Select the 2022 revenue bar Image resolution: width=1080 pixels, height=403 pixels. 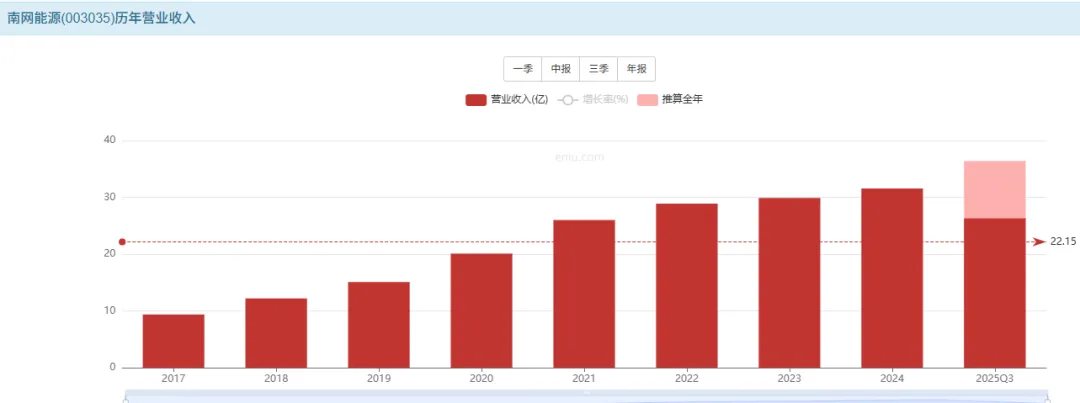[687, 285]
